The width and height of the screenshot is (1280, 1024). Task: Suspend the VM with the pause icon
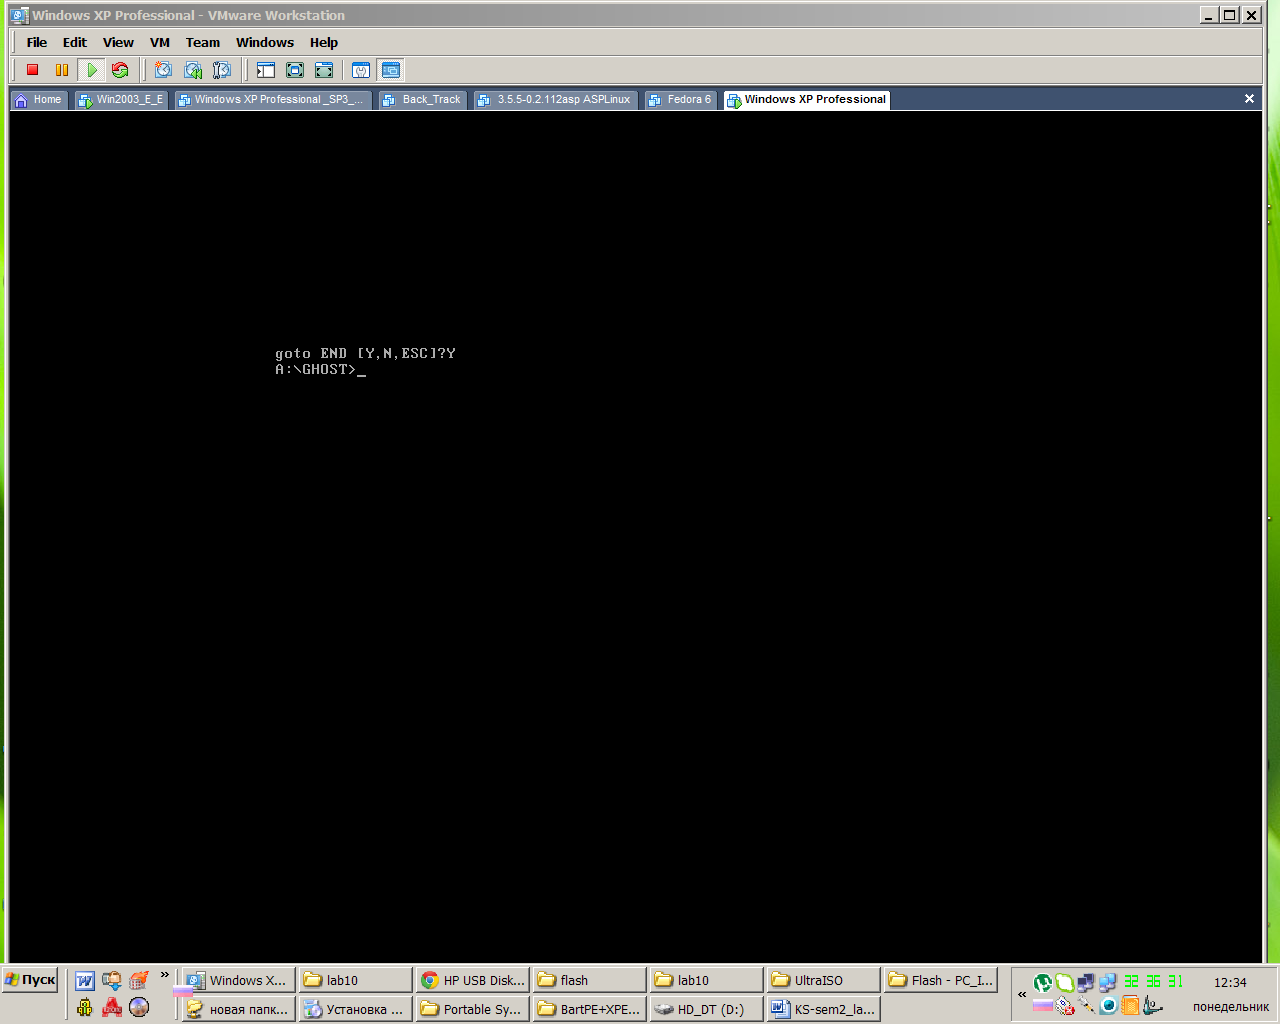pos(62,70)
